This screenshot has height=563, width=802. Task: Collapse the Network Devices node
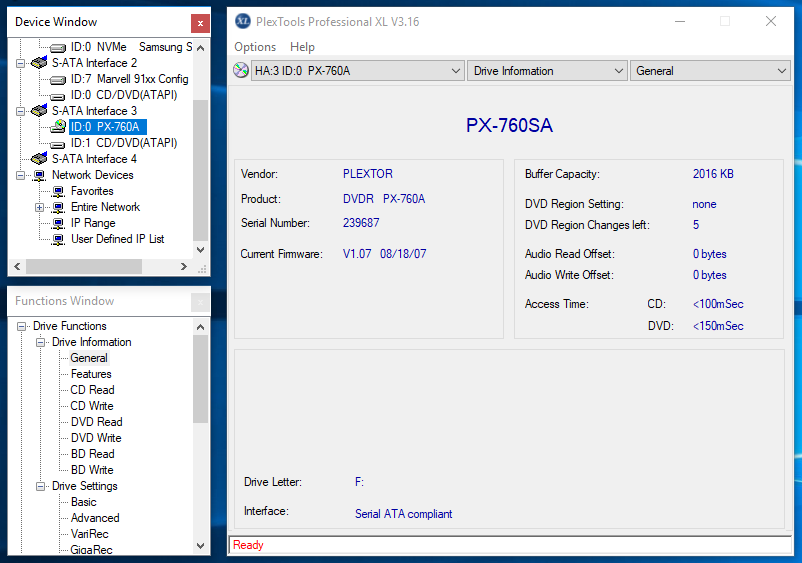pyautogui.click(x=20, y=175)
